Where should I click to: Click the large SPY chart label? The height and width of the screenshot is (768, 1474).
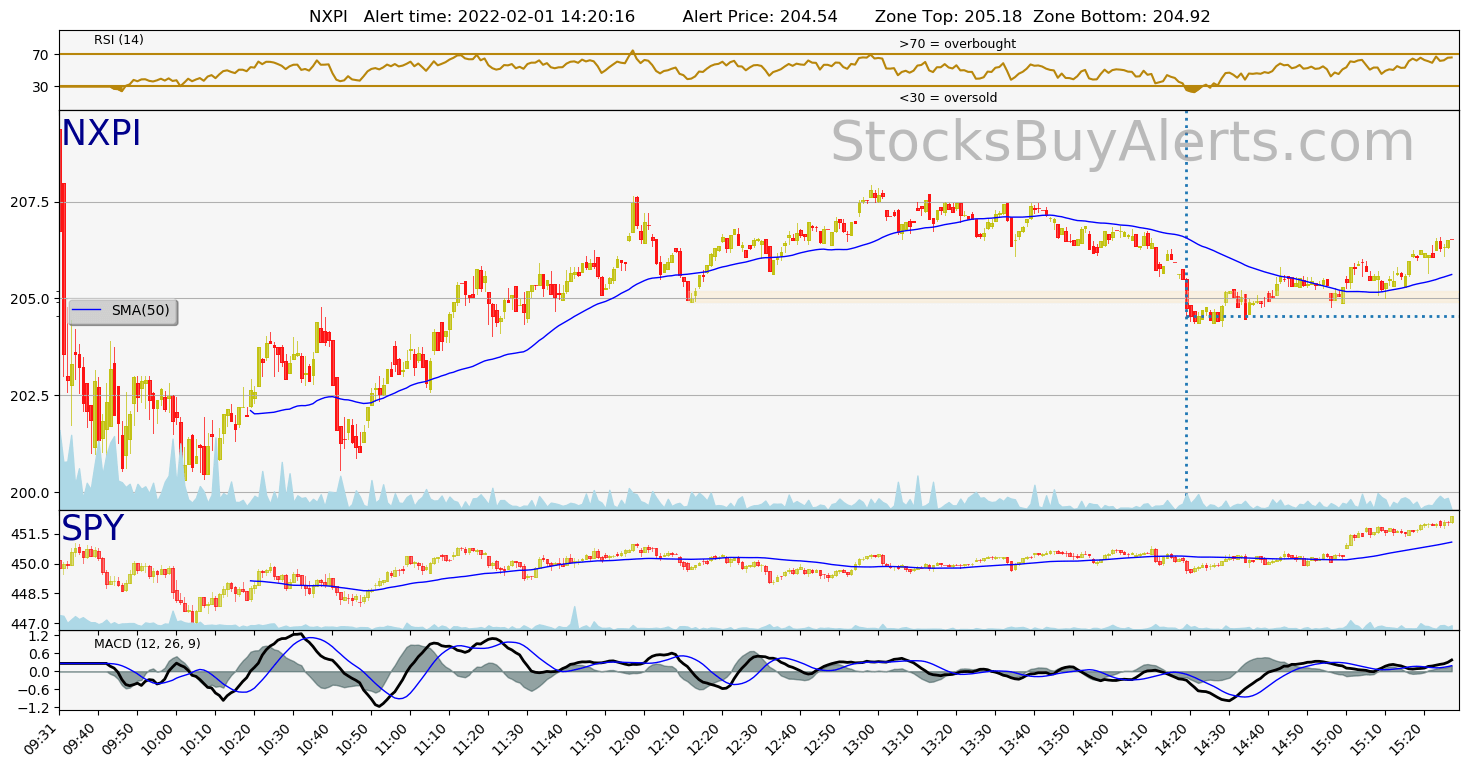[x=92, y=529]
